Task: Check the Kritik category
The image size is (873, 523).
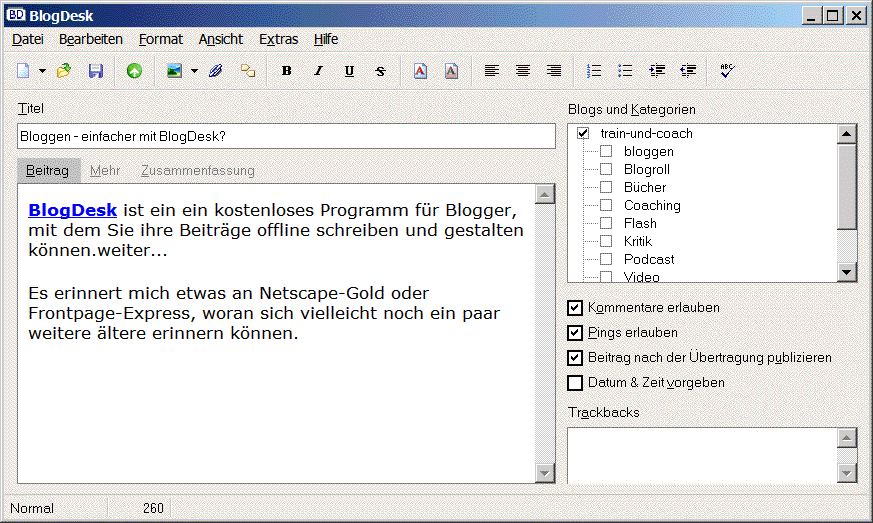Action: pos(606,241)
